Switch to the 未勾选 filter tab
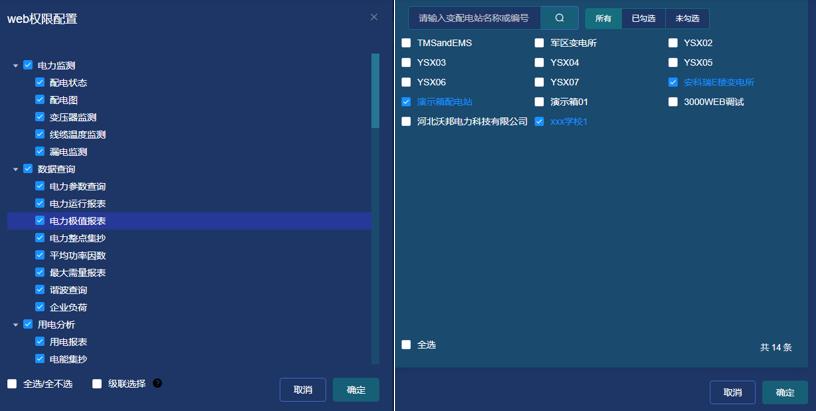The width and height of the screenshot is (816, 411). [x=687, y=18]
